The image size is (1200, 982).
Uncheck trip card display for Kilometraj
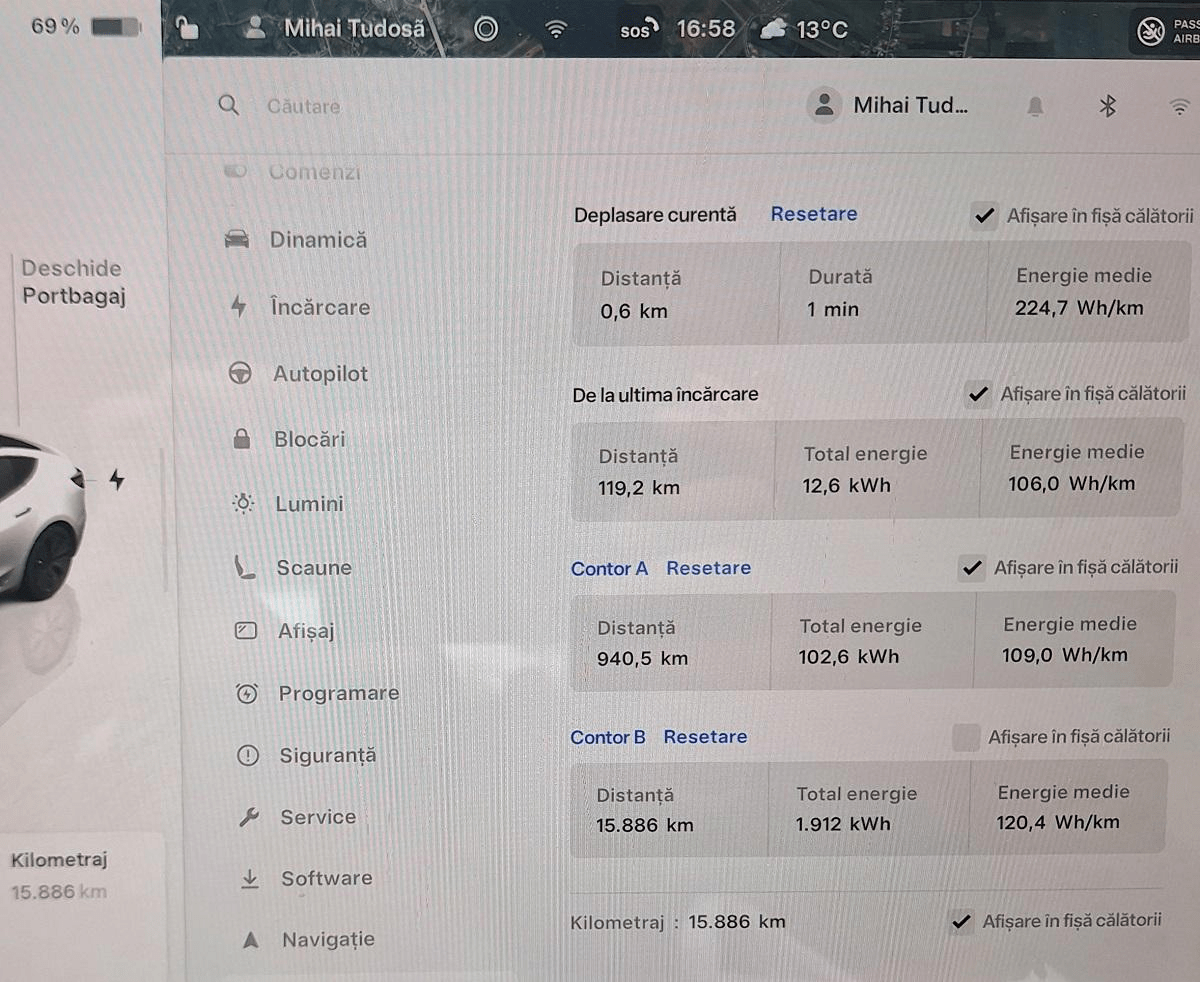(961, 922)
